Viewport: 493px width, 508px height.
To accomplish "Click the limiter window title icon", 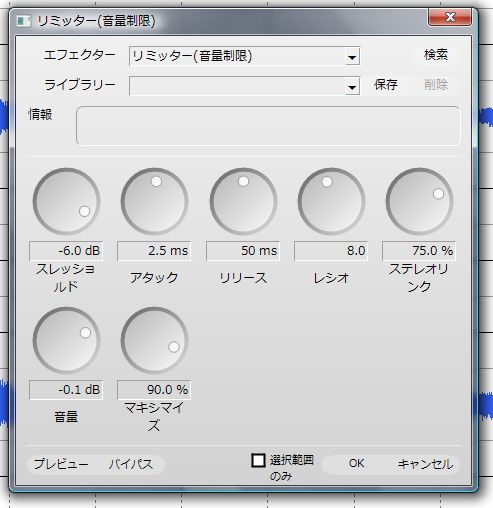I will tap(23, 21).
